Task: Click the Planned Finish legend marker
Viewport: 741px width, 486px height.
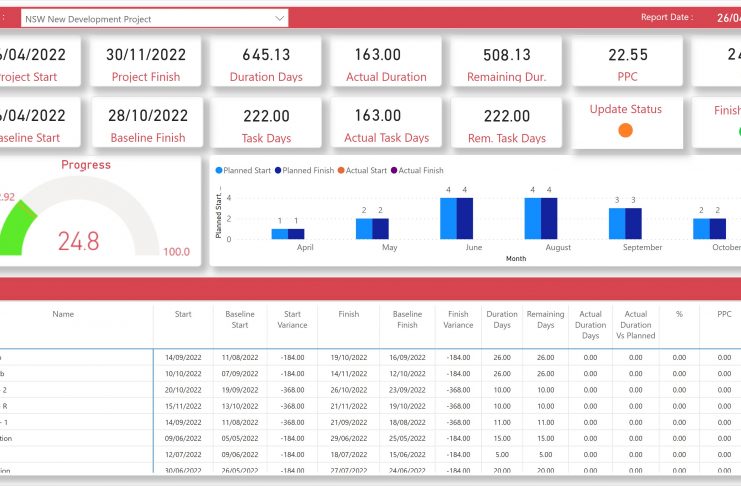Action: [278, 171]
